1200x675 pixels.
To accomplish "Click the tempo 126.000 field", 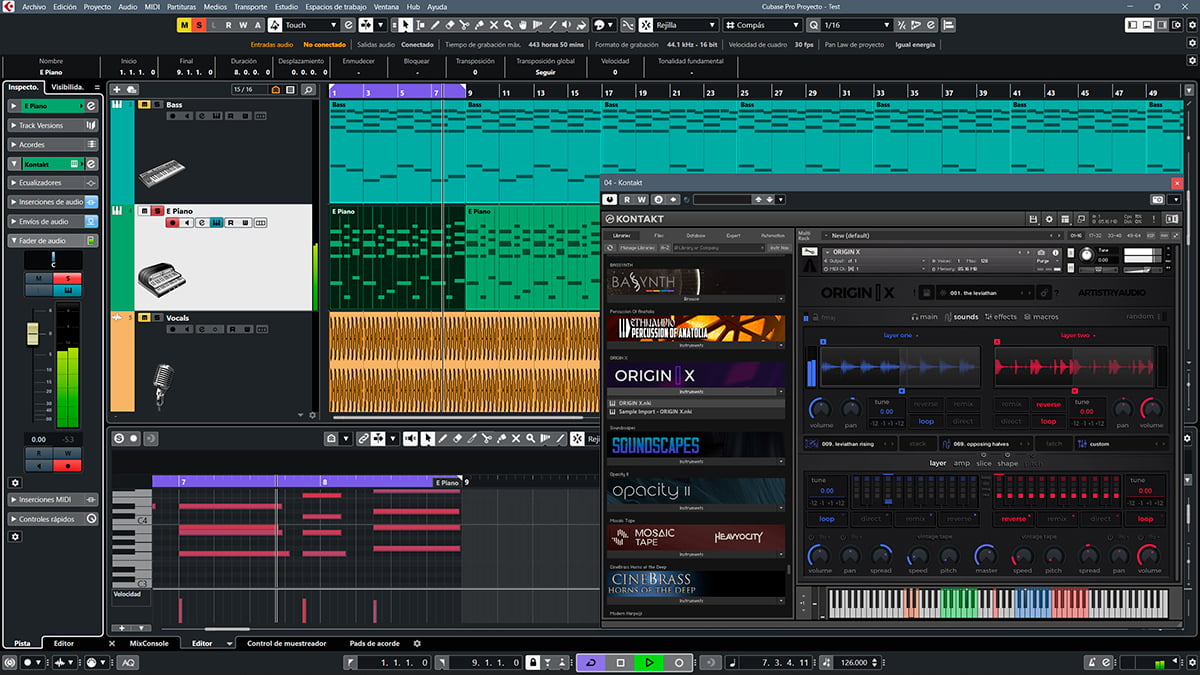I will [x=853, y=662].
